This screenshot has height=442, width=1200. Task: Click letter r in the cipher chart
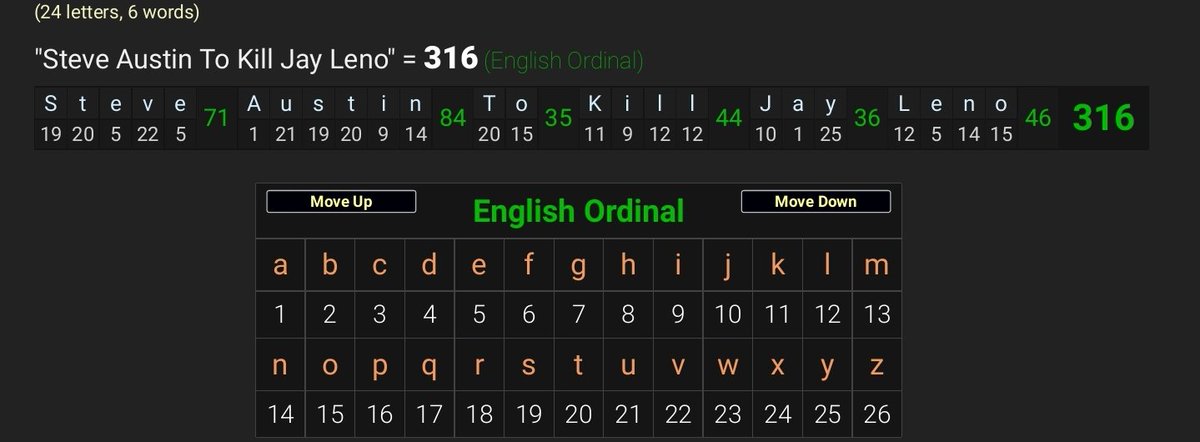point(479,366)
